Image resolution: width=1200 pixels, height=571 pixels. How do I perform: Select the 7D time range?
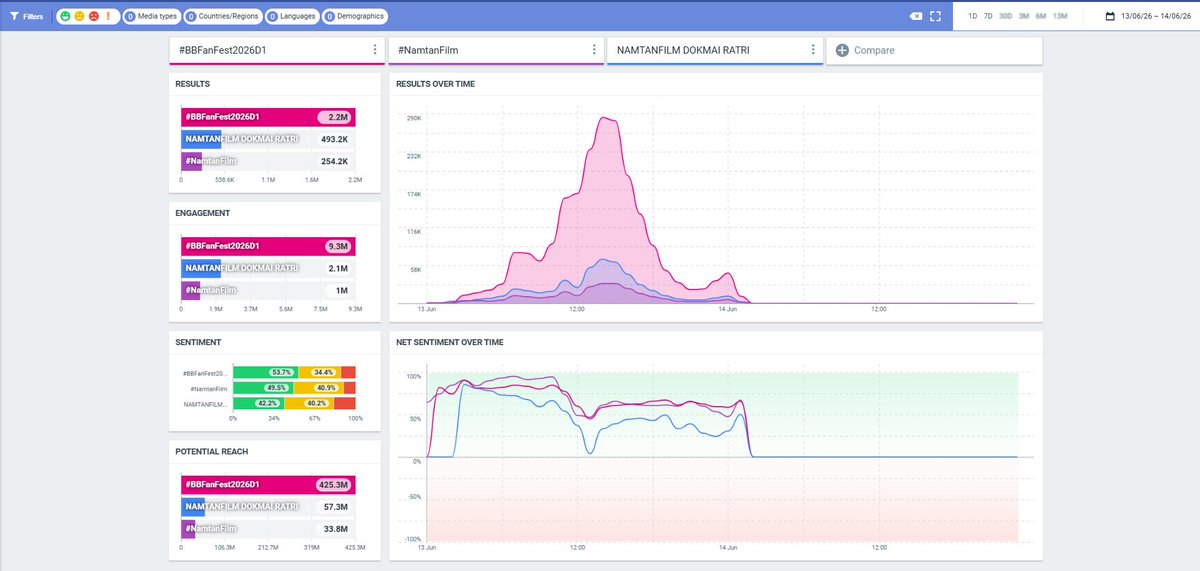pyautogui.click(x=988, y=16)
